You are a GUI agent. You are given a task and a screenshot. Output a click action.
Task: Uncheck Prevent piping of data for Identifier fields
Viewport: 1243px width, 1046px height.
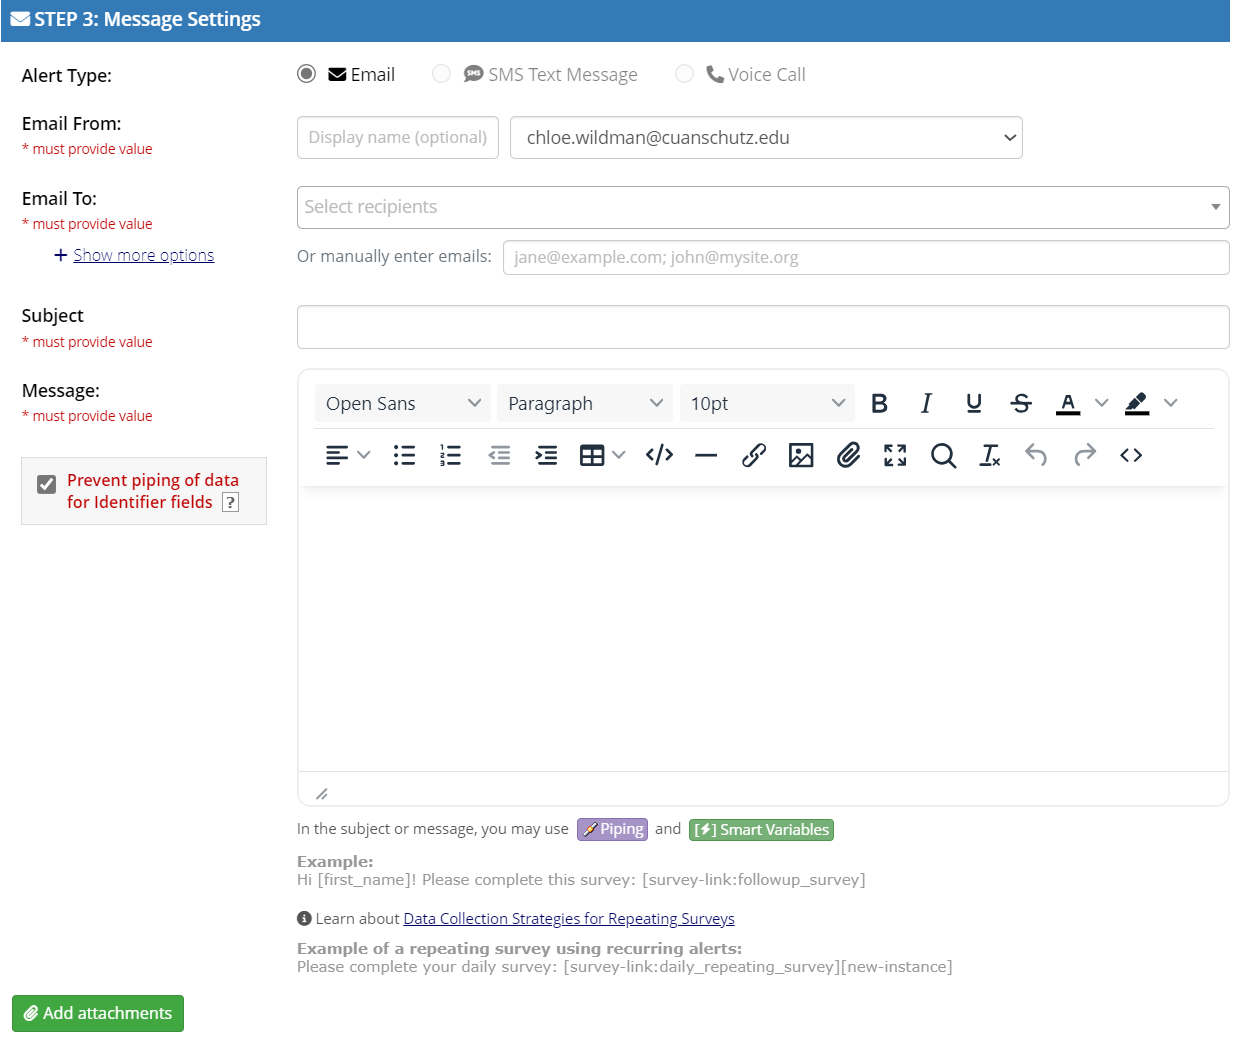pos(46,483)
